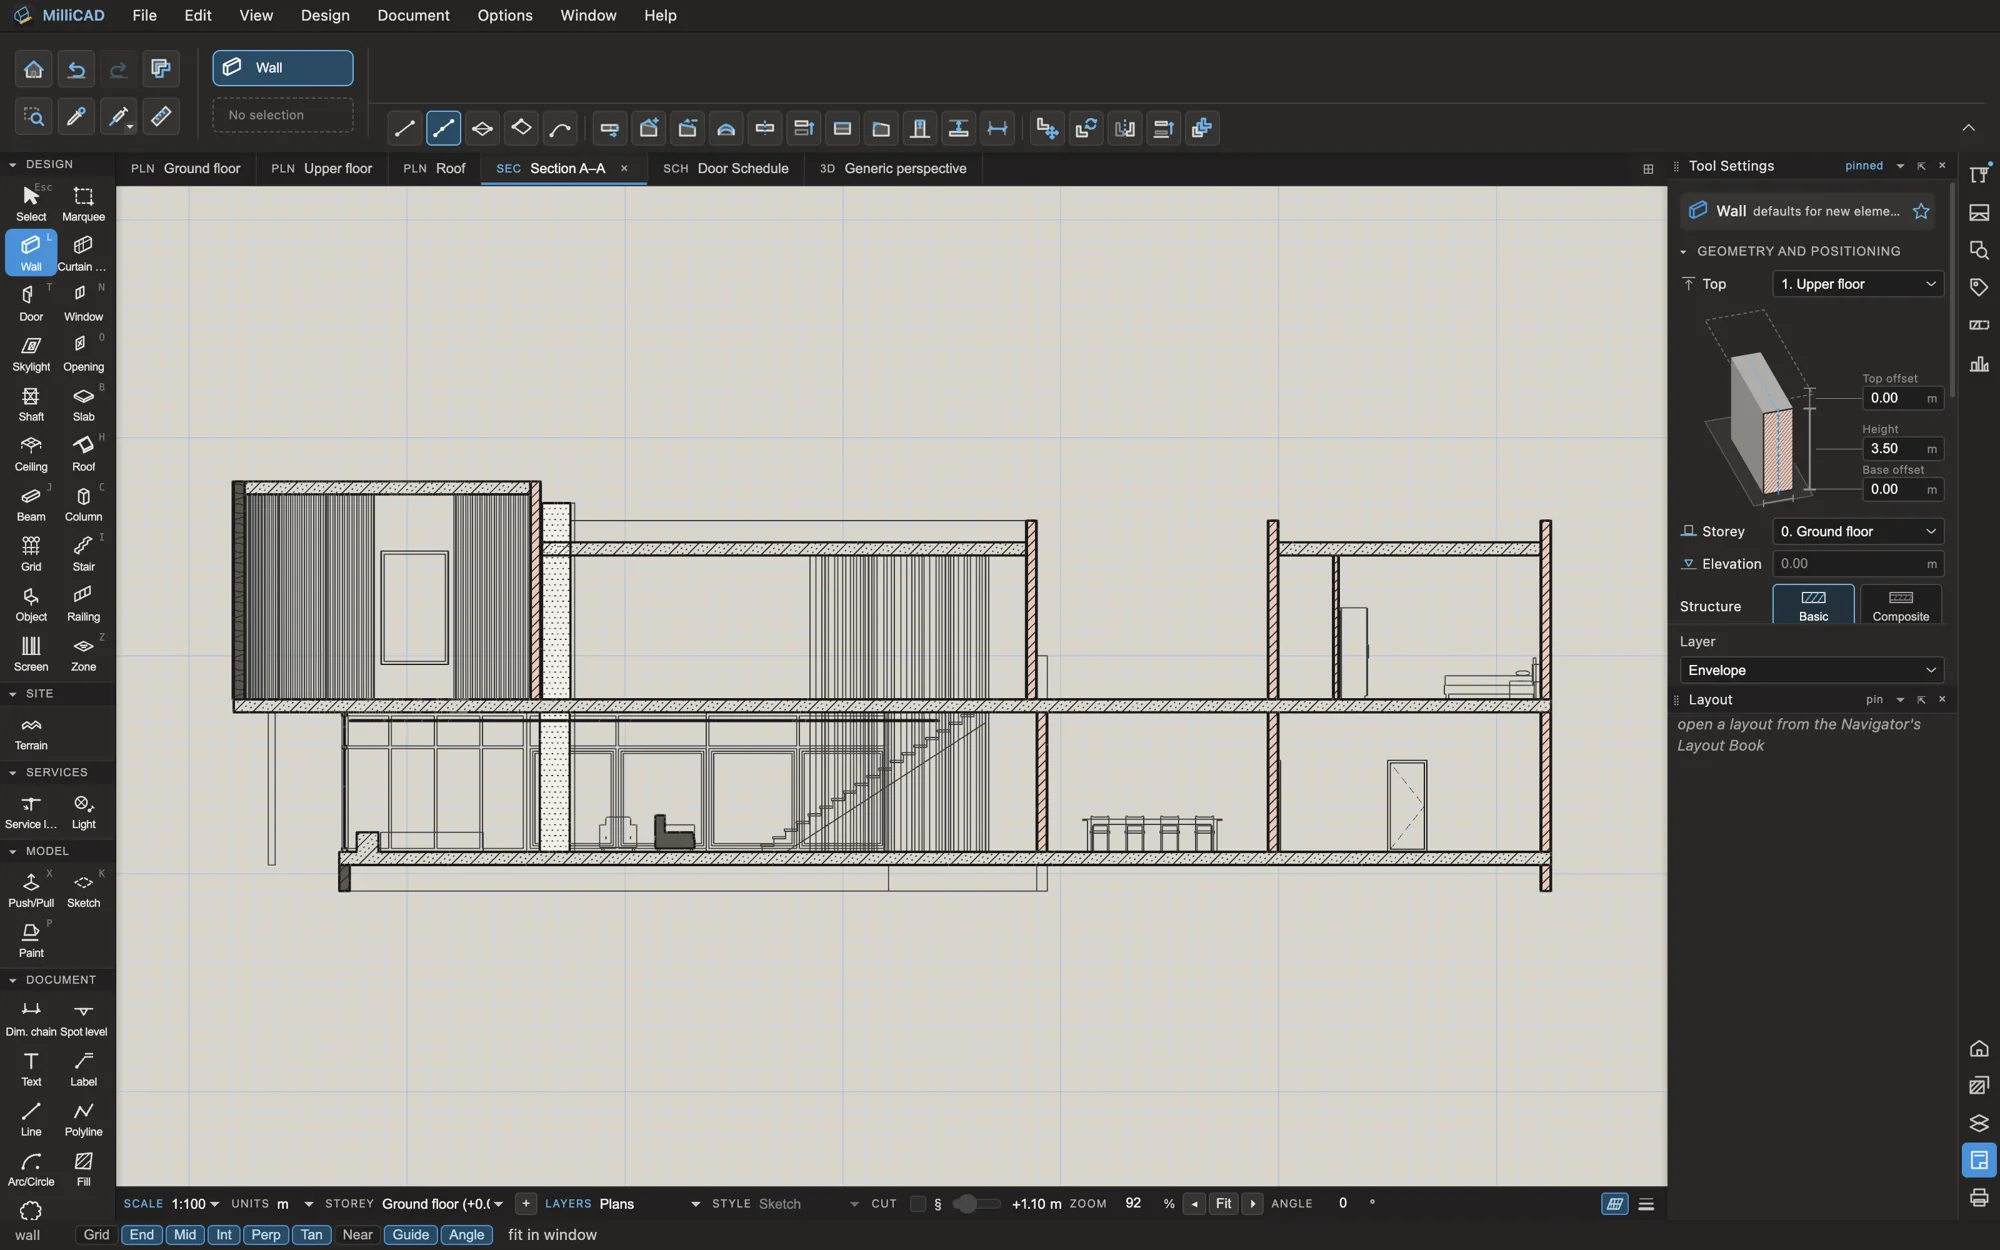The width and height of the screenshot is (2000, 1250).
Task: Select the Curtain wall tool
Action: (x=83, y=253)
